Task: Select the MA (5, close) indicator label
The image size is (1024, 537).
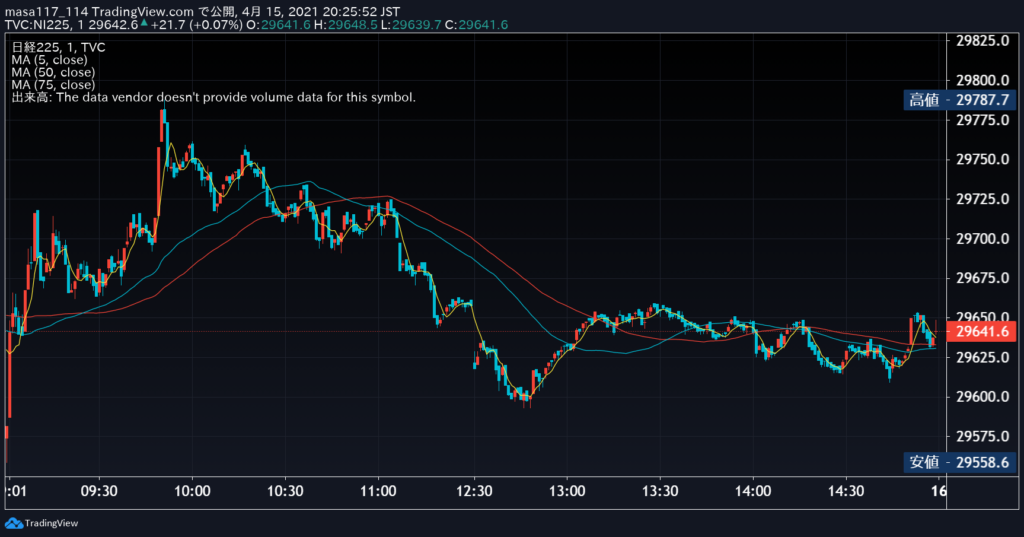Action: 49,59
